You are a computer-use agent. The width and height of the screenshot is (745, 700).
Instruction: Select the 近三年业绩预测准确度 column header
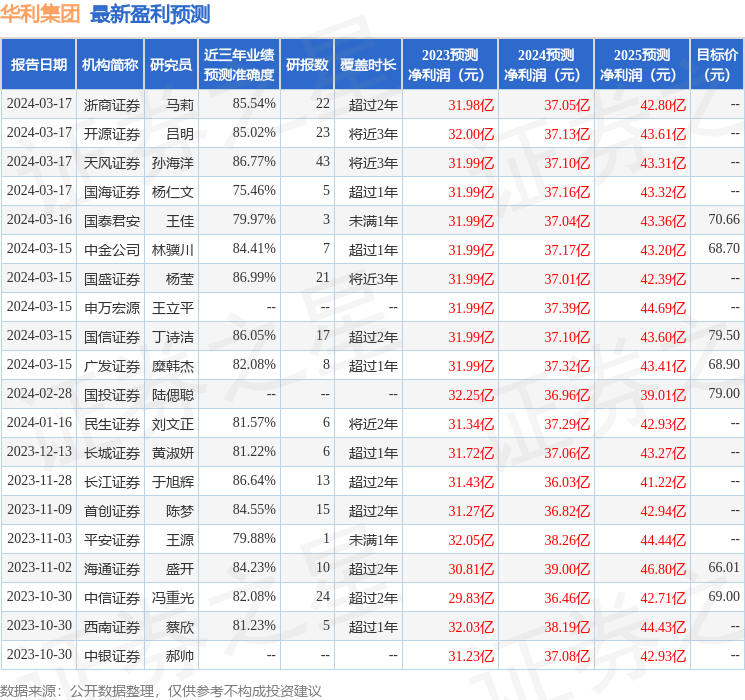click(238, 65)
